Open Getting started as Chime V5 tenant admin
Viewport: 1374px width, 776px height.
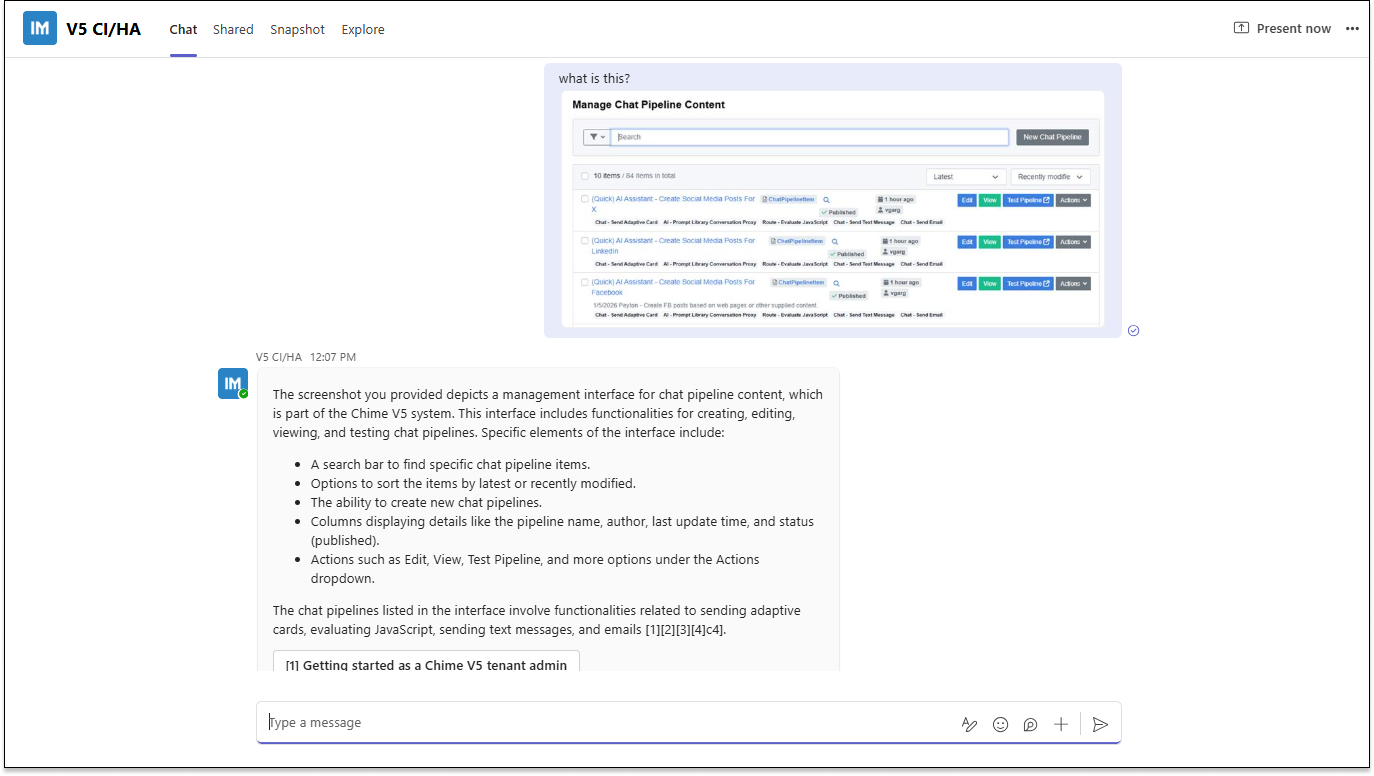(426, 664)
